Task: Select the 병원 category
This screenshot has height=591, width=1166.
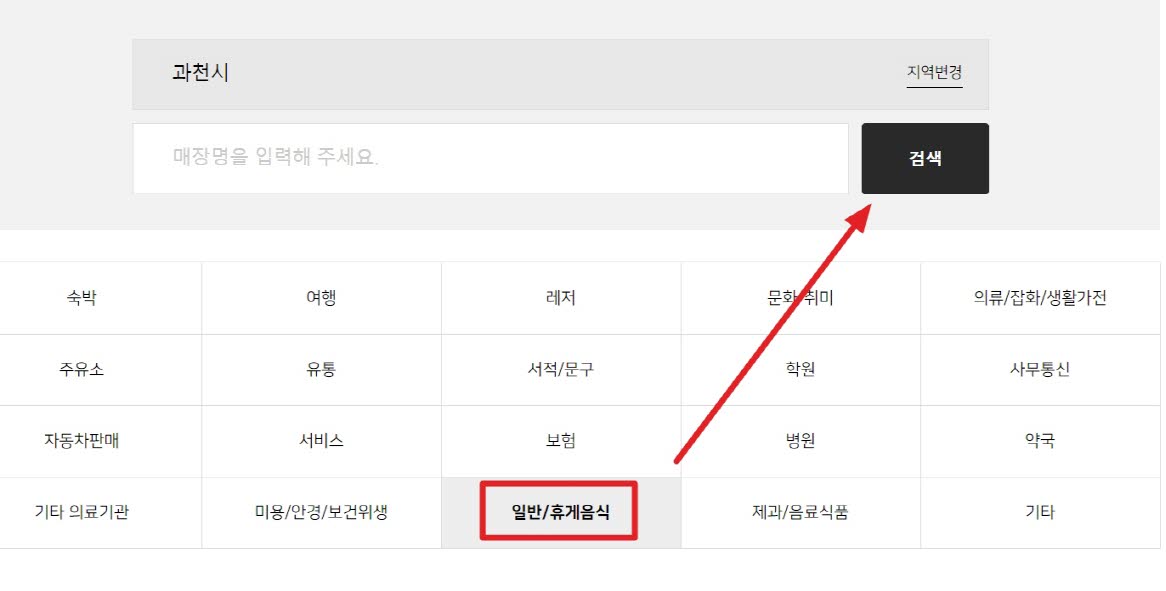Action: pos(801,441)
